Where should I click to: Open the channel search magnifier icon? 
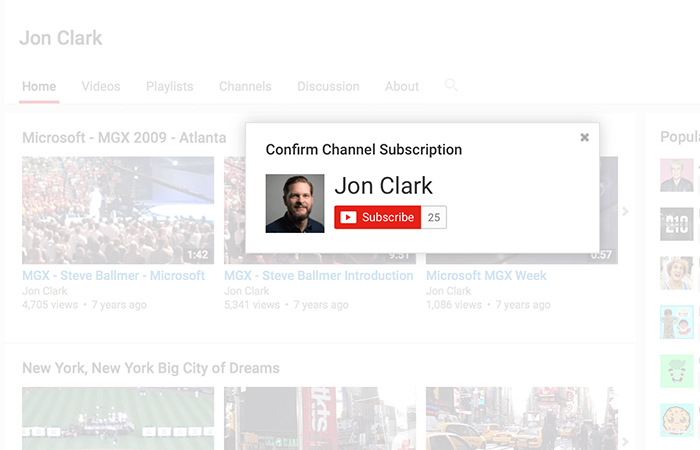pos(451,86)
